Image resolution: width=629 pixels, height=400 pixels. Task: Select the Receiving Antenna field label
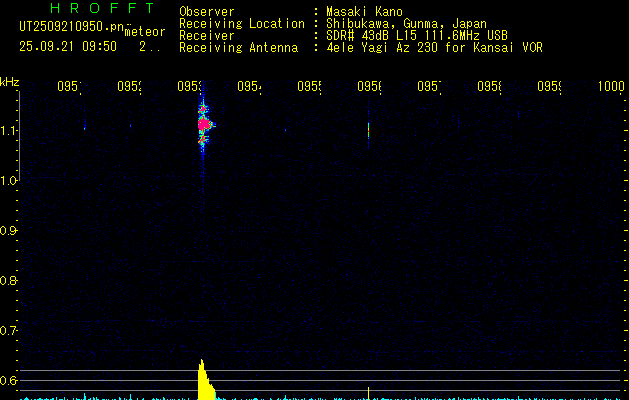pyautogui.click(x=237, y=47)
